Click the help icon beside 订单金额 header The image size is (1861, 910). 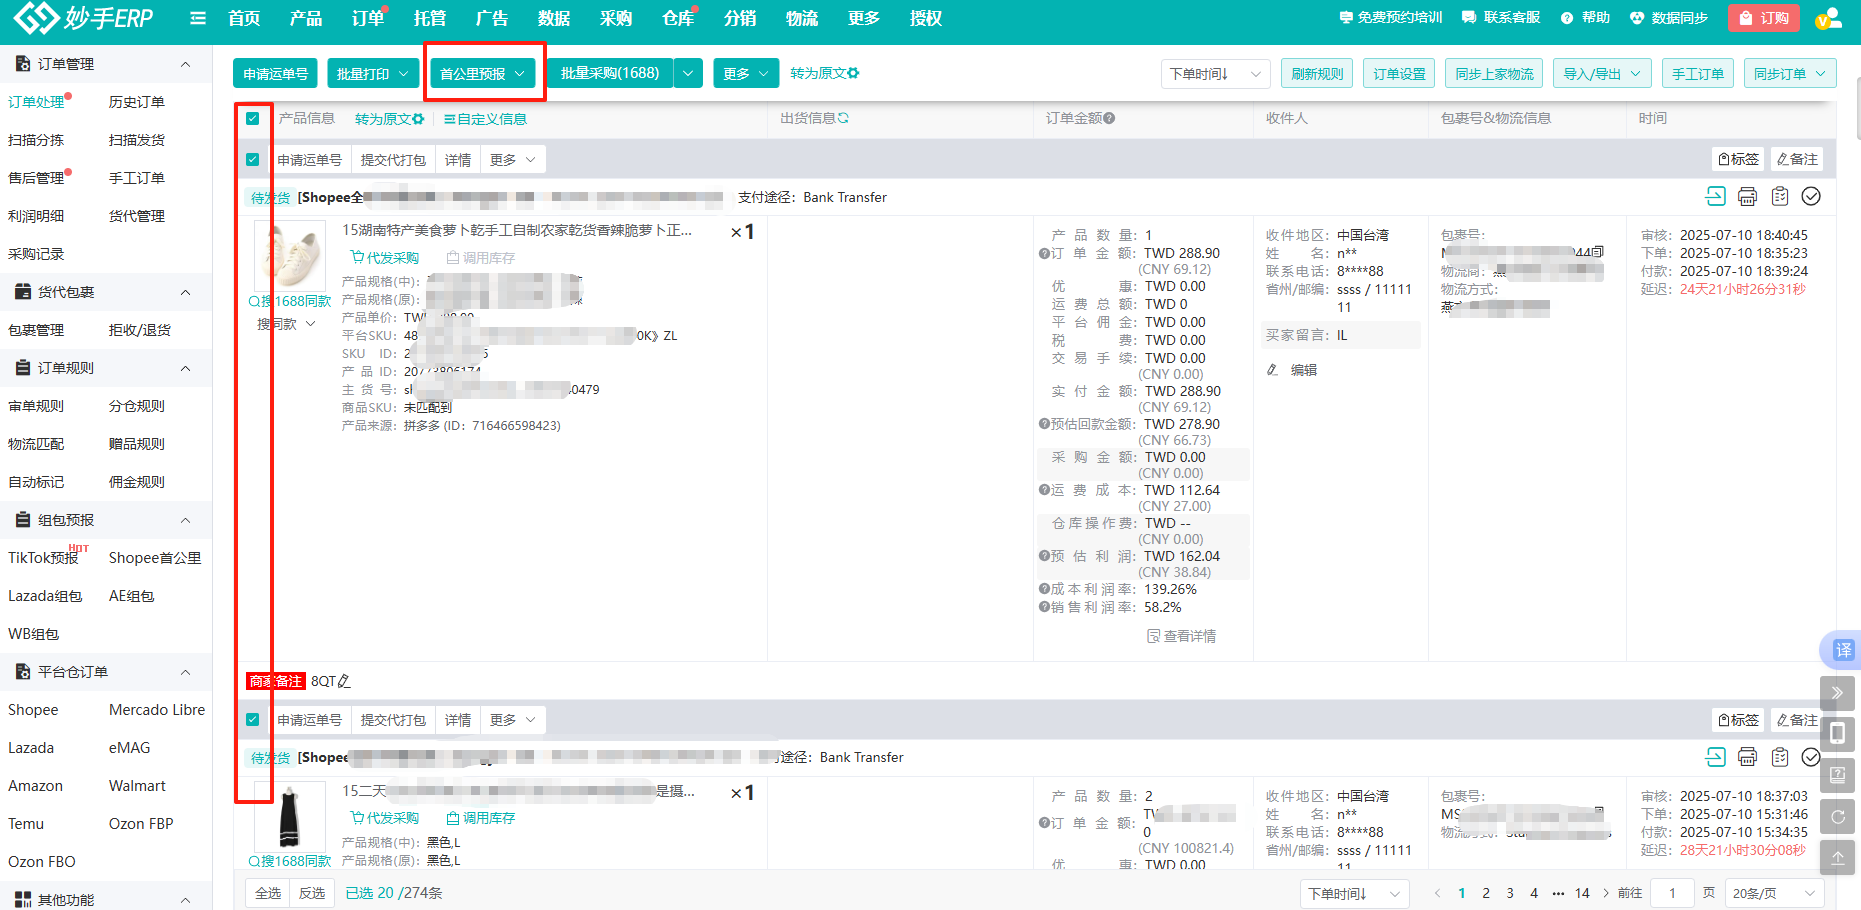click(x=1109, y=118)
